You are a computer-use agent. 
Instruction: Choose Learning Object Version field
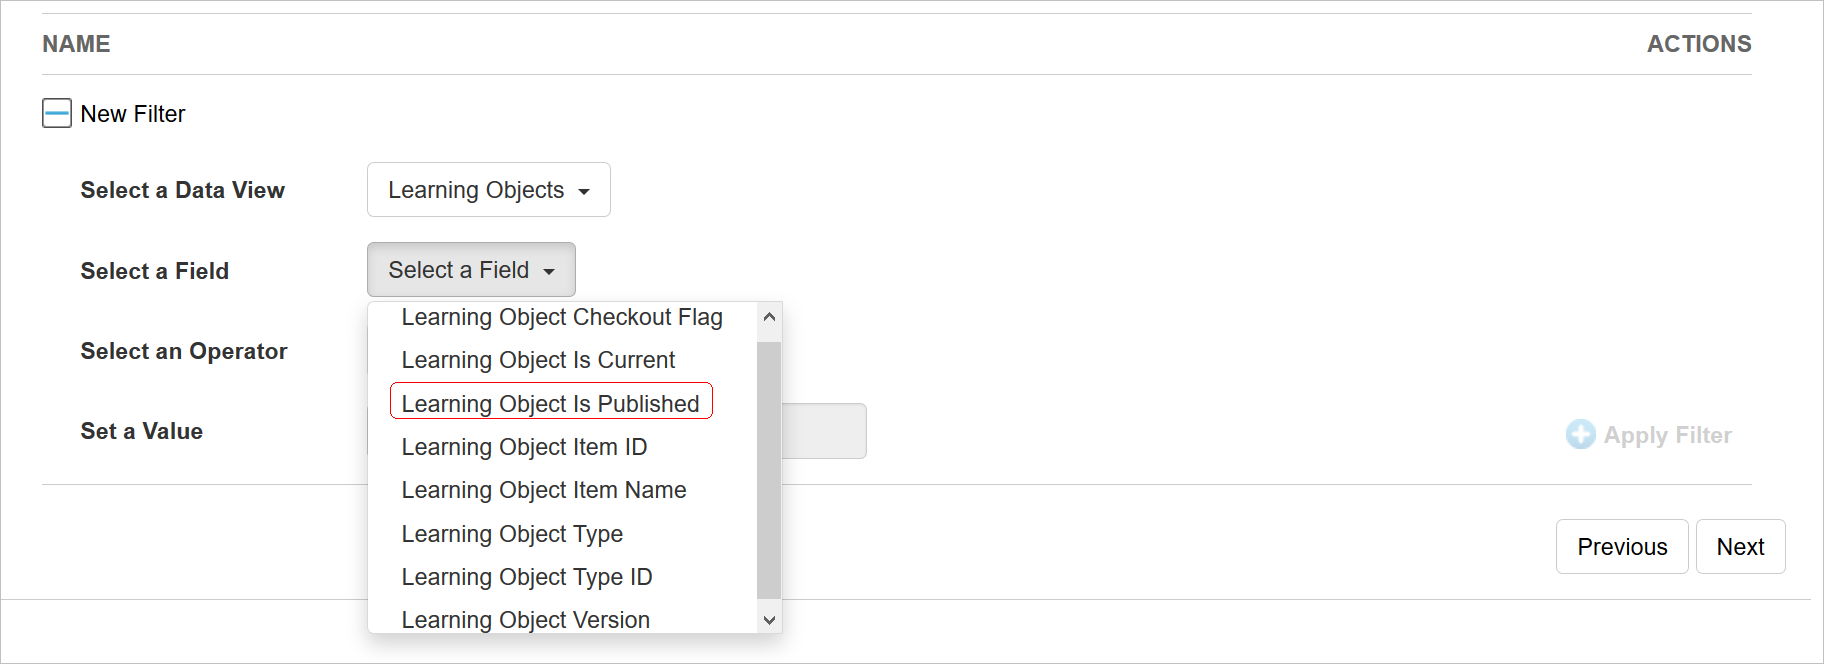coord(525,620)
